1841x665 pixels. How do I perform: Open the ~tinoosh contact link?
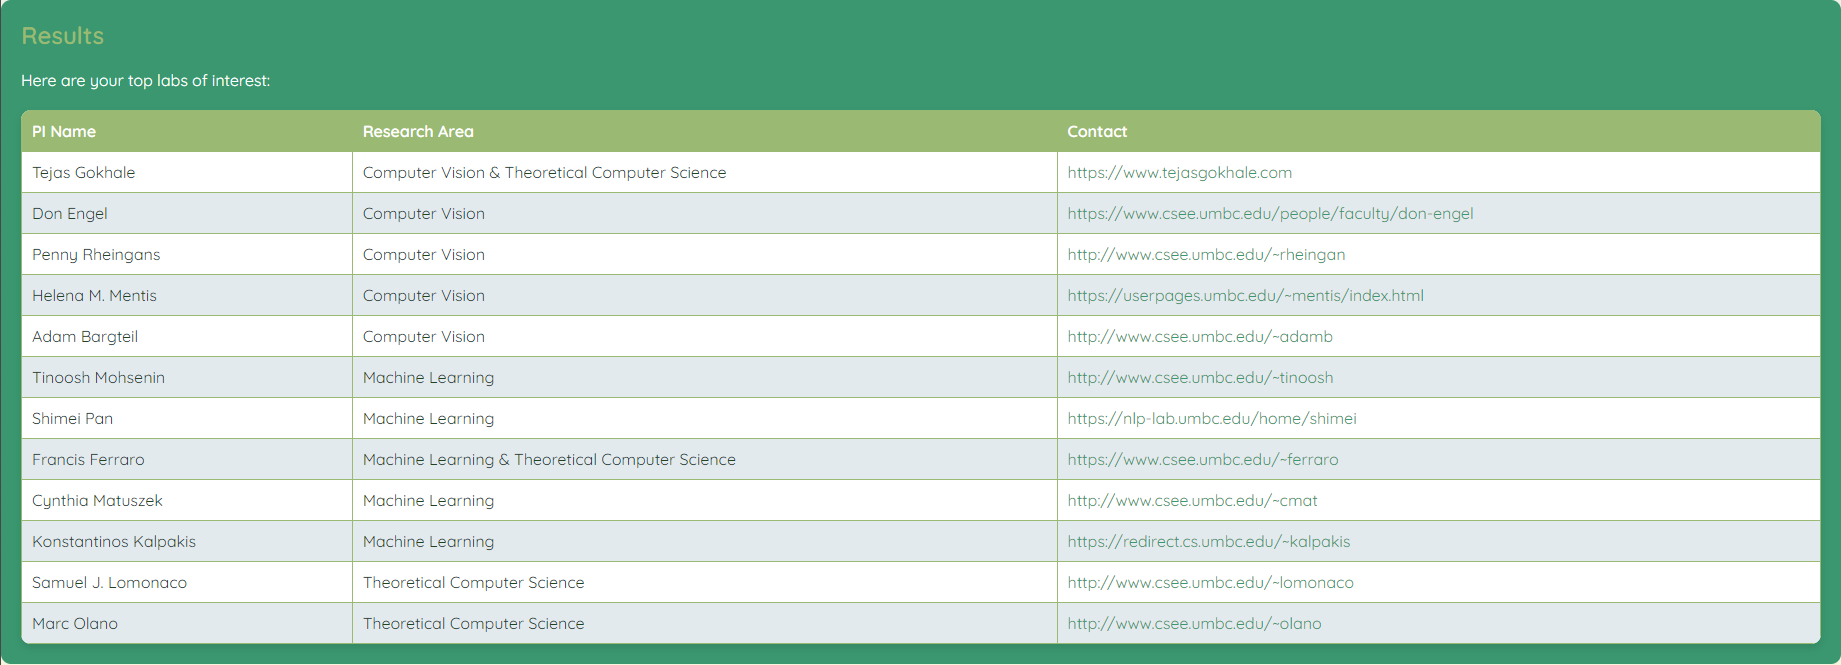[x=1200, y=377]
